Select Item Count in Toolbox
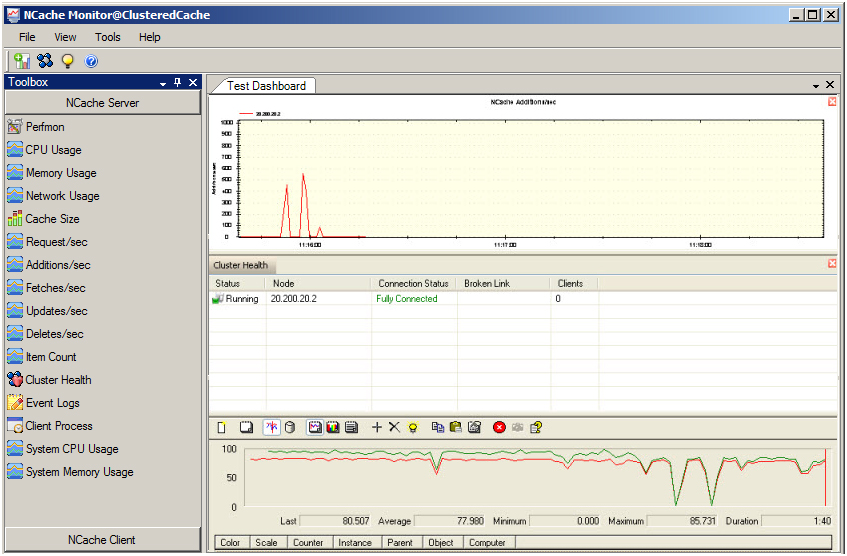 [42, 357]
